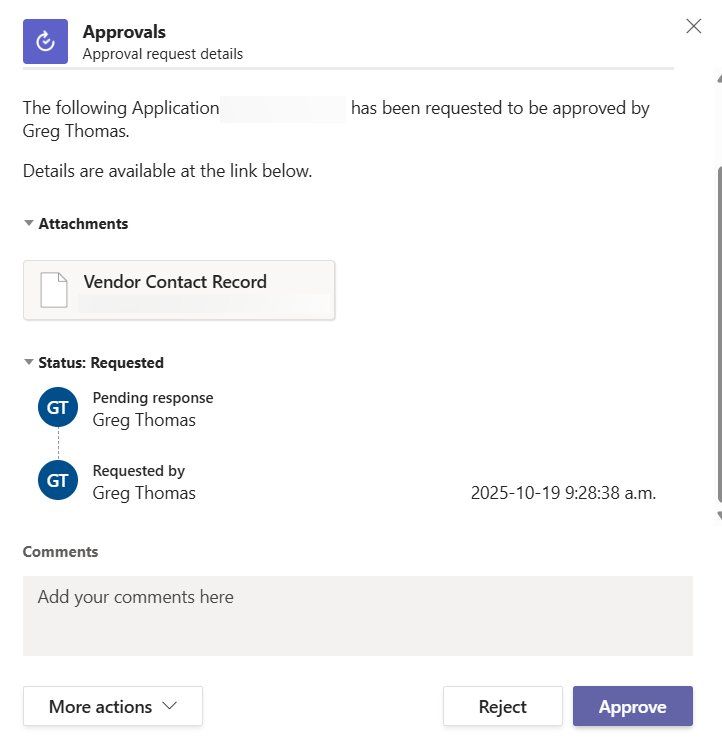The height and width of the screenshot is (745, 722).
Task: Click the document icon on the attachment
Action: (54, 290)
